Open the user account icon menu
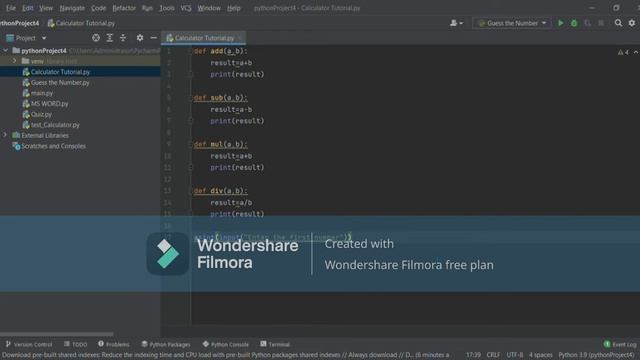 (456, 23)
